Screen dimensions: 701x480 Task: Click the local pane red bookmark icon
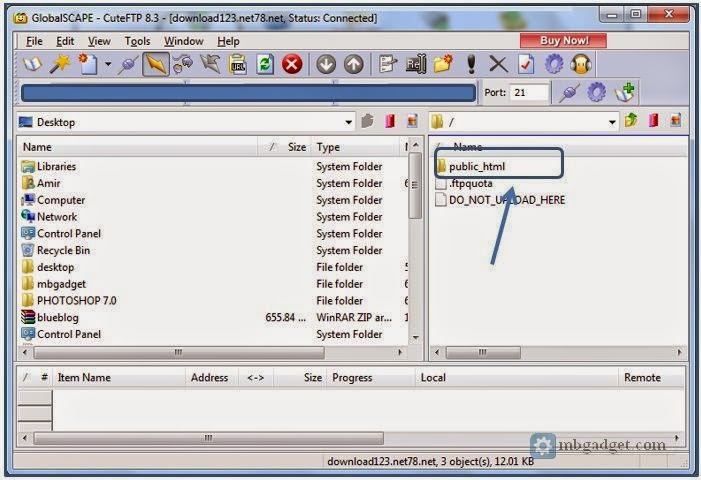(x=390, y=121)
